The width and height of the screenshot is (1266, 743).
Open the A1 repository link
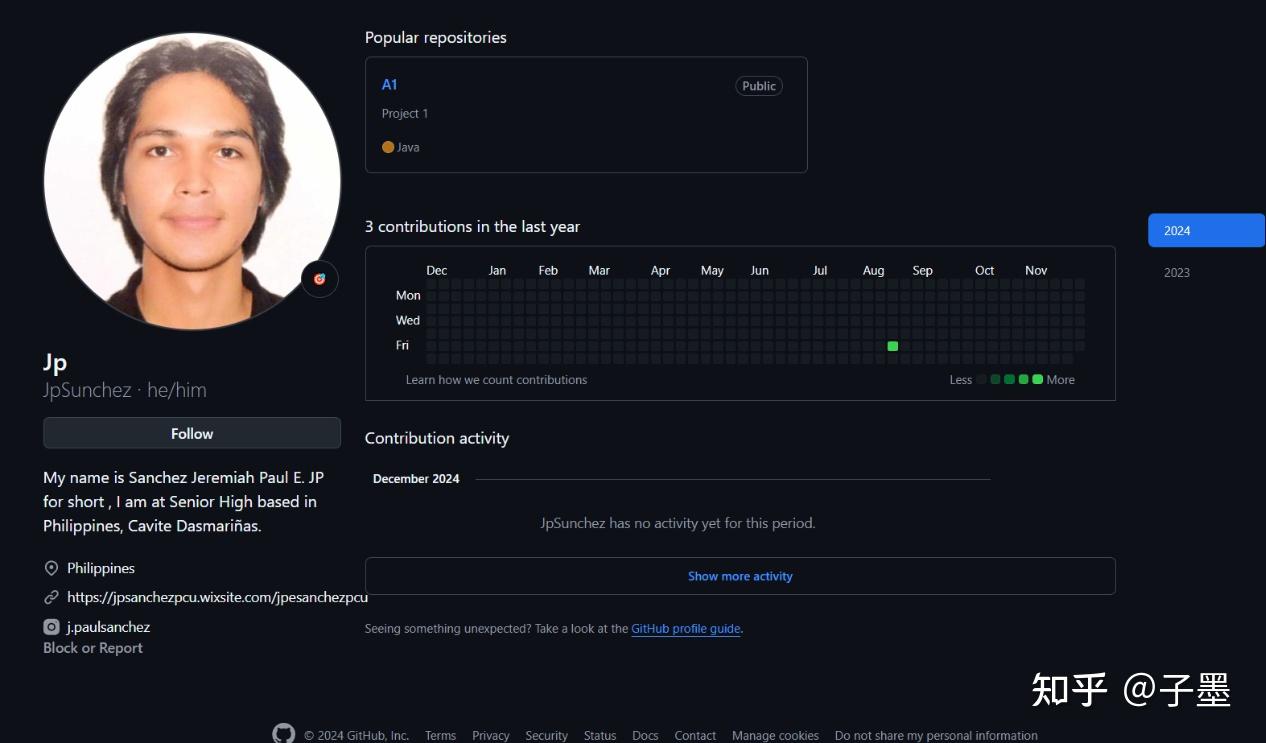(389, 85)
